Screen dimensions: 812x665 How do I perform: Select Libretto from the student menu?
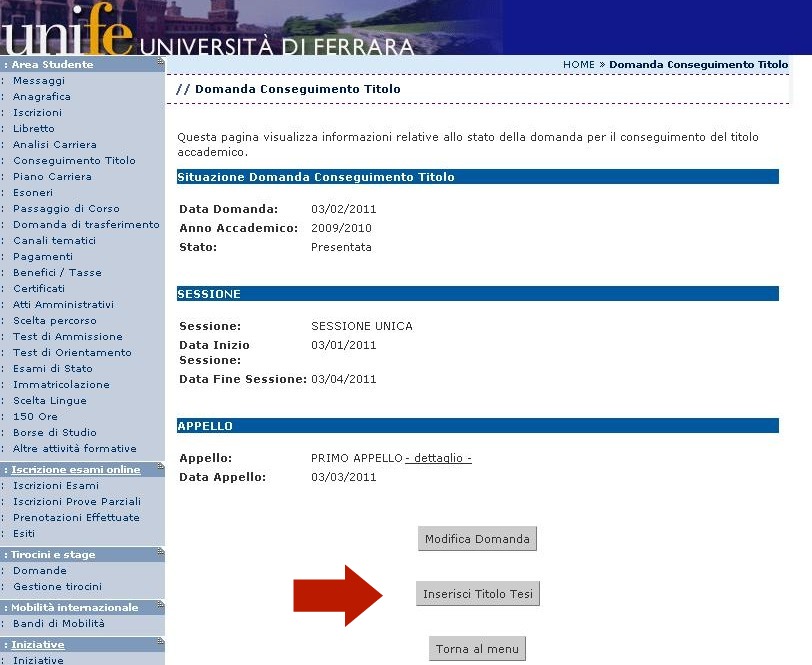34,129
